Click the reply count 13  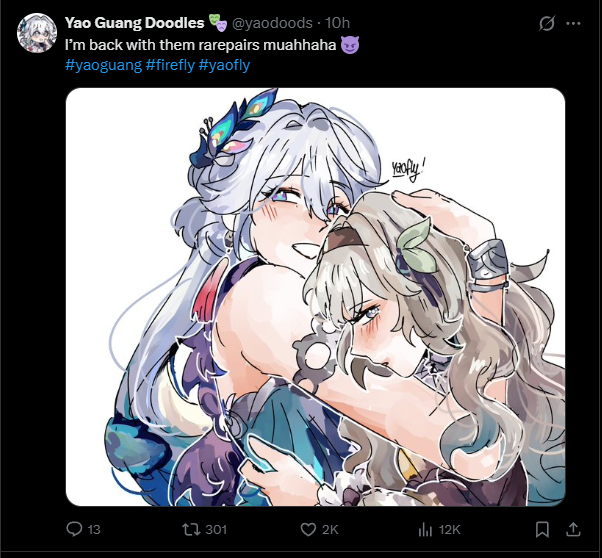coord(94,530)
